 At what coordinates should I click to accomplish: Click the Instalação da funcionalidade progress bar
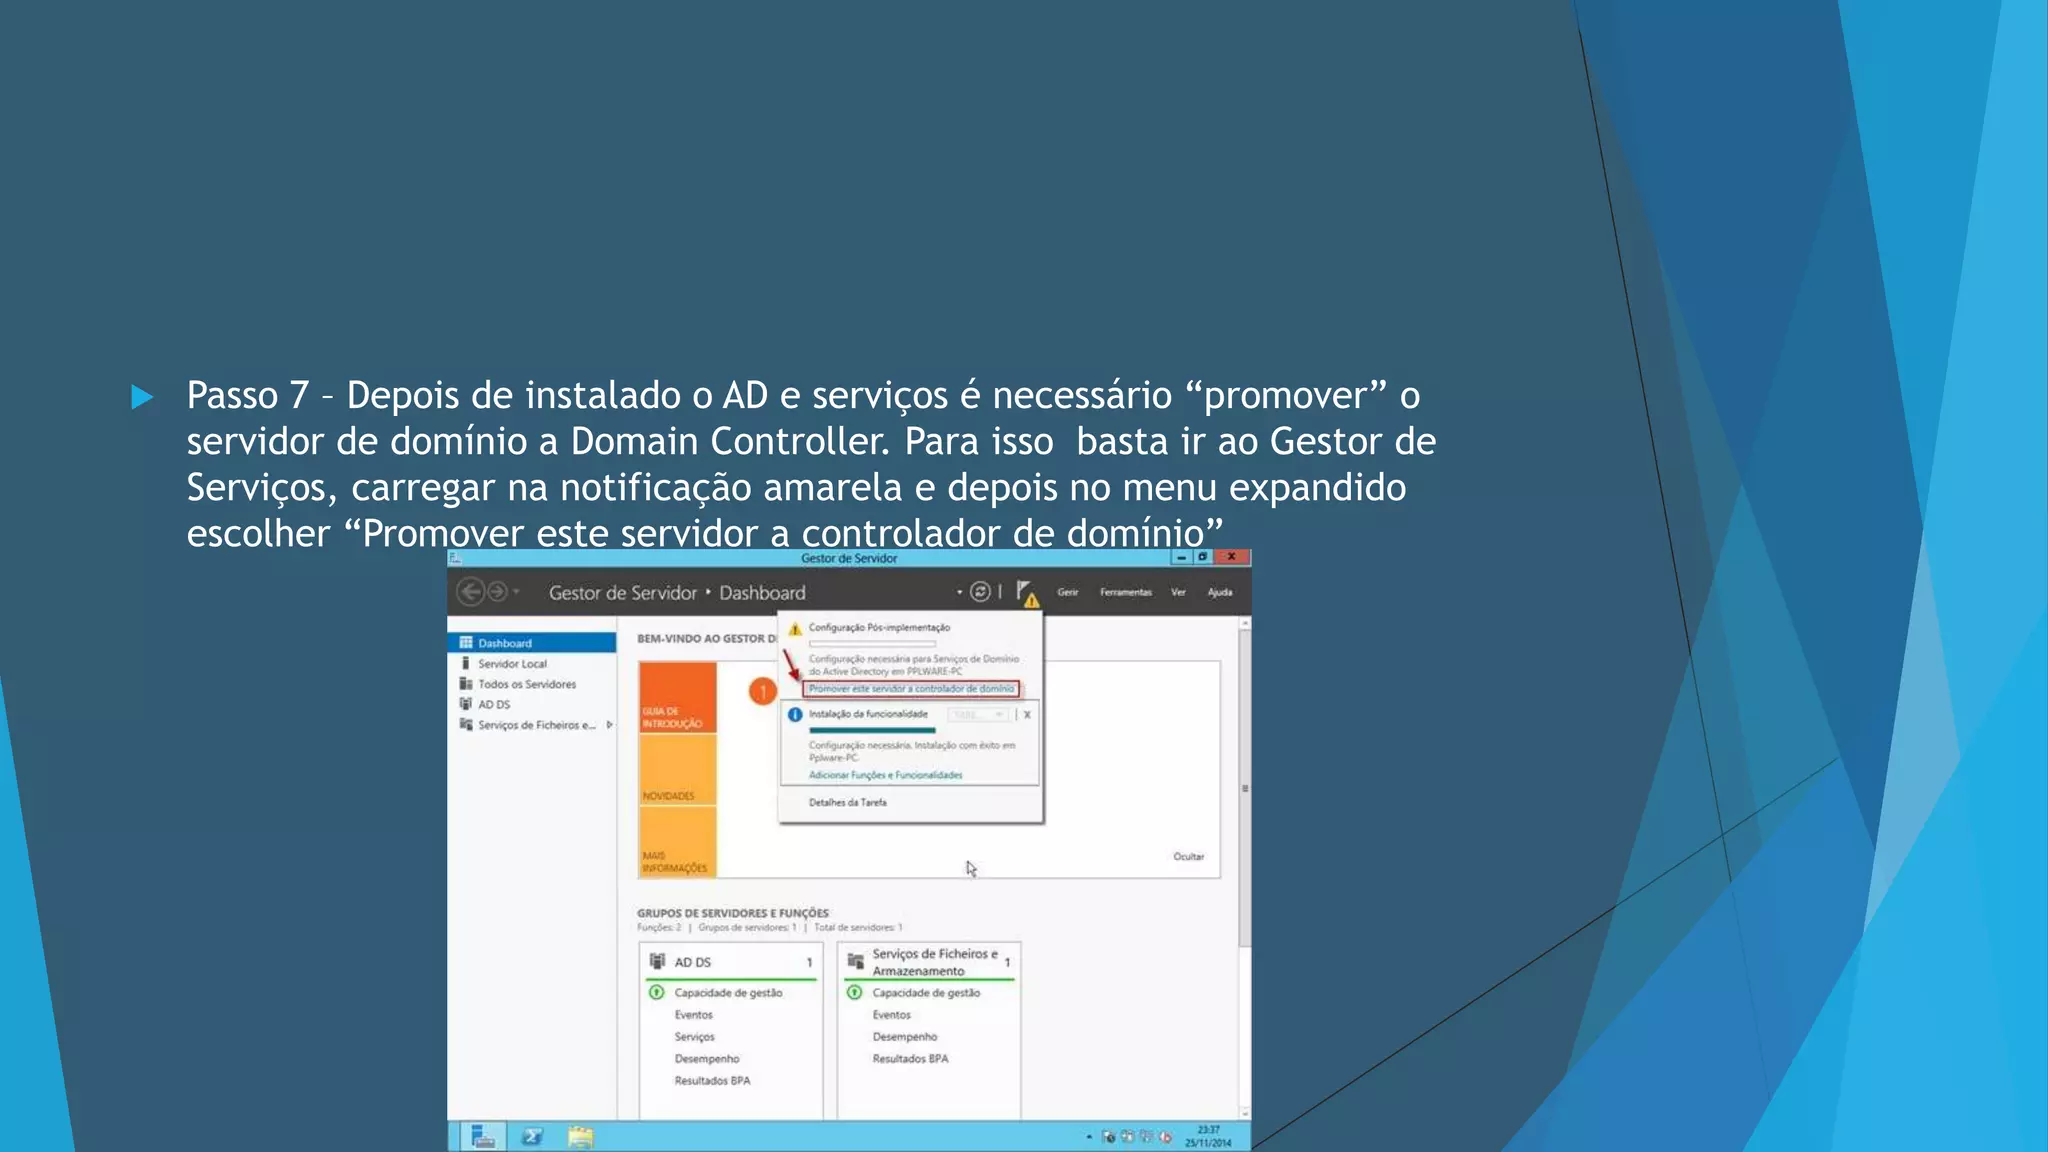[872, 730]
